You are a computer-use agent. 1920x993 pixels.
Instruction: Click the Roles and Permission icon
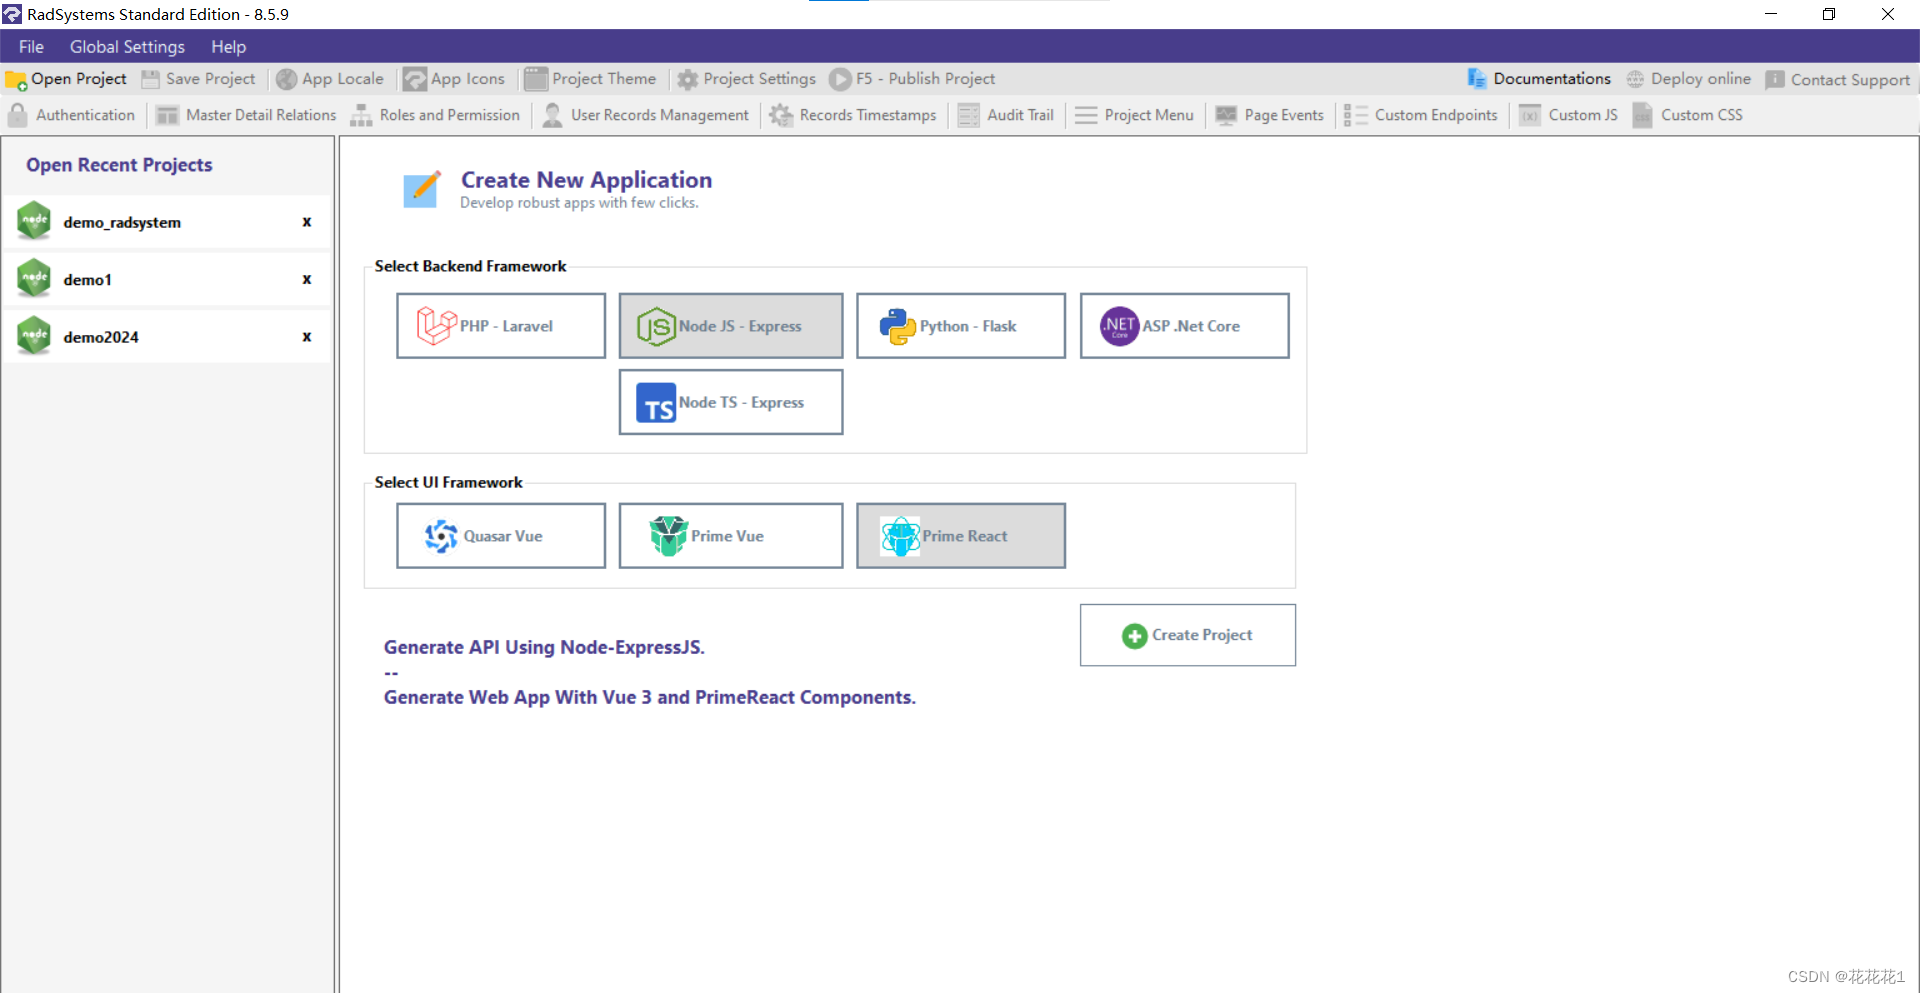[361, 116]
